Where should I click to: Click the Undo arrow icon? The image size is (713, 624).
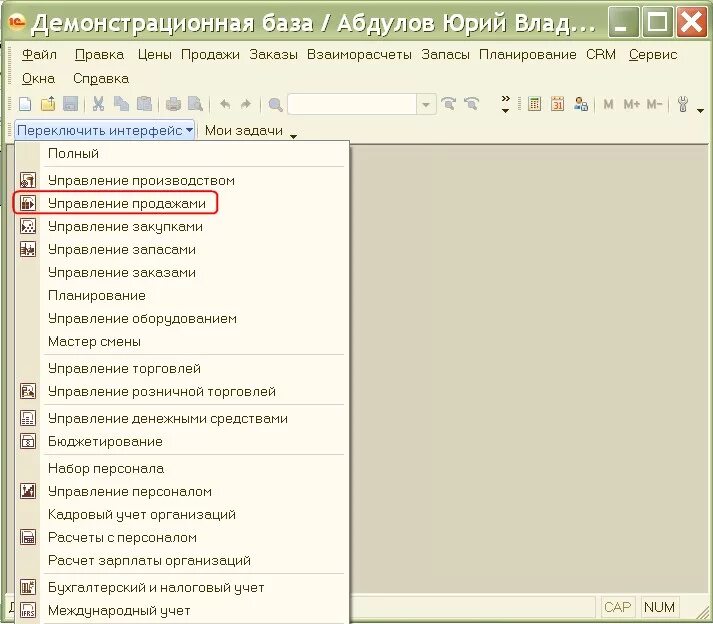pyautogui.click(x=225, y=105)
